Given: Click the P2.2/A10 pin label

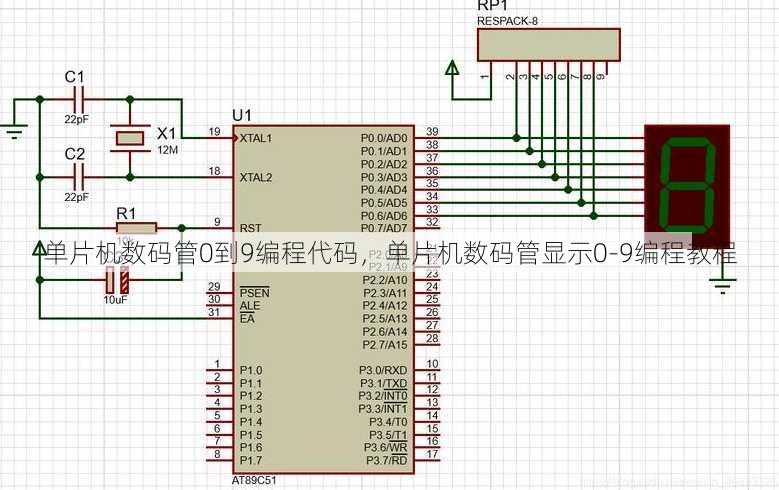Looking at the screenshot, I should (x=385, y=280).
